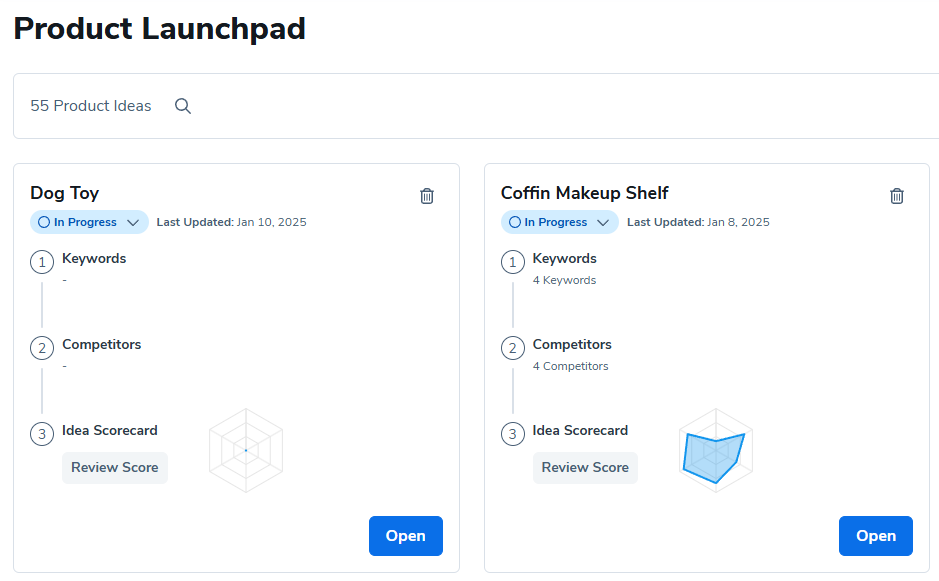Viewport: 939px width, 581px height.
Task: Select Keywords step in Coffin Makeup Shelf
Action: click(565, 259)
